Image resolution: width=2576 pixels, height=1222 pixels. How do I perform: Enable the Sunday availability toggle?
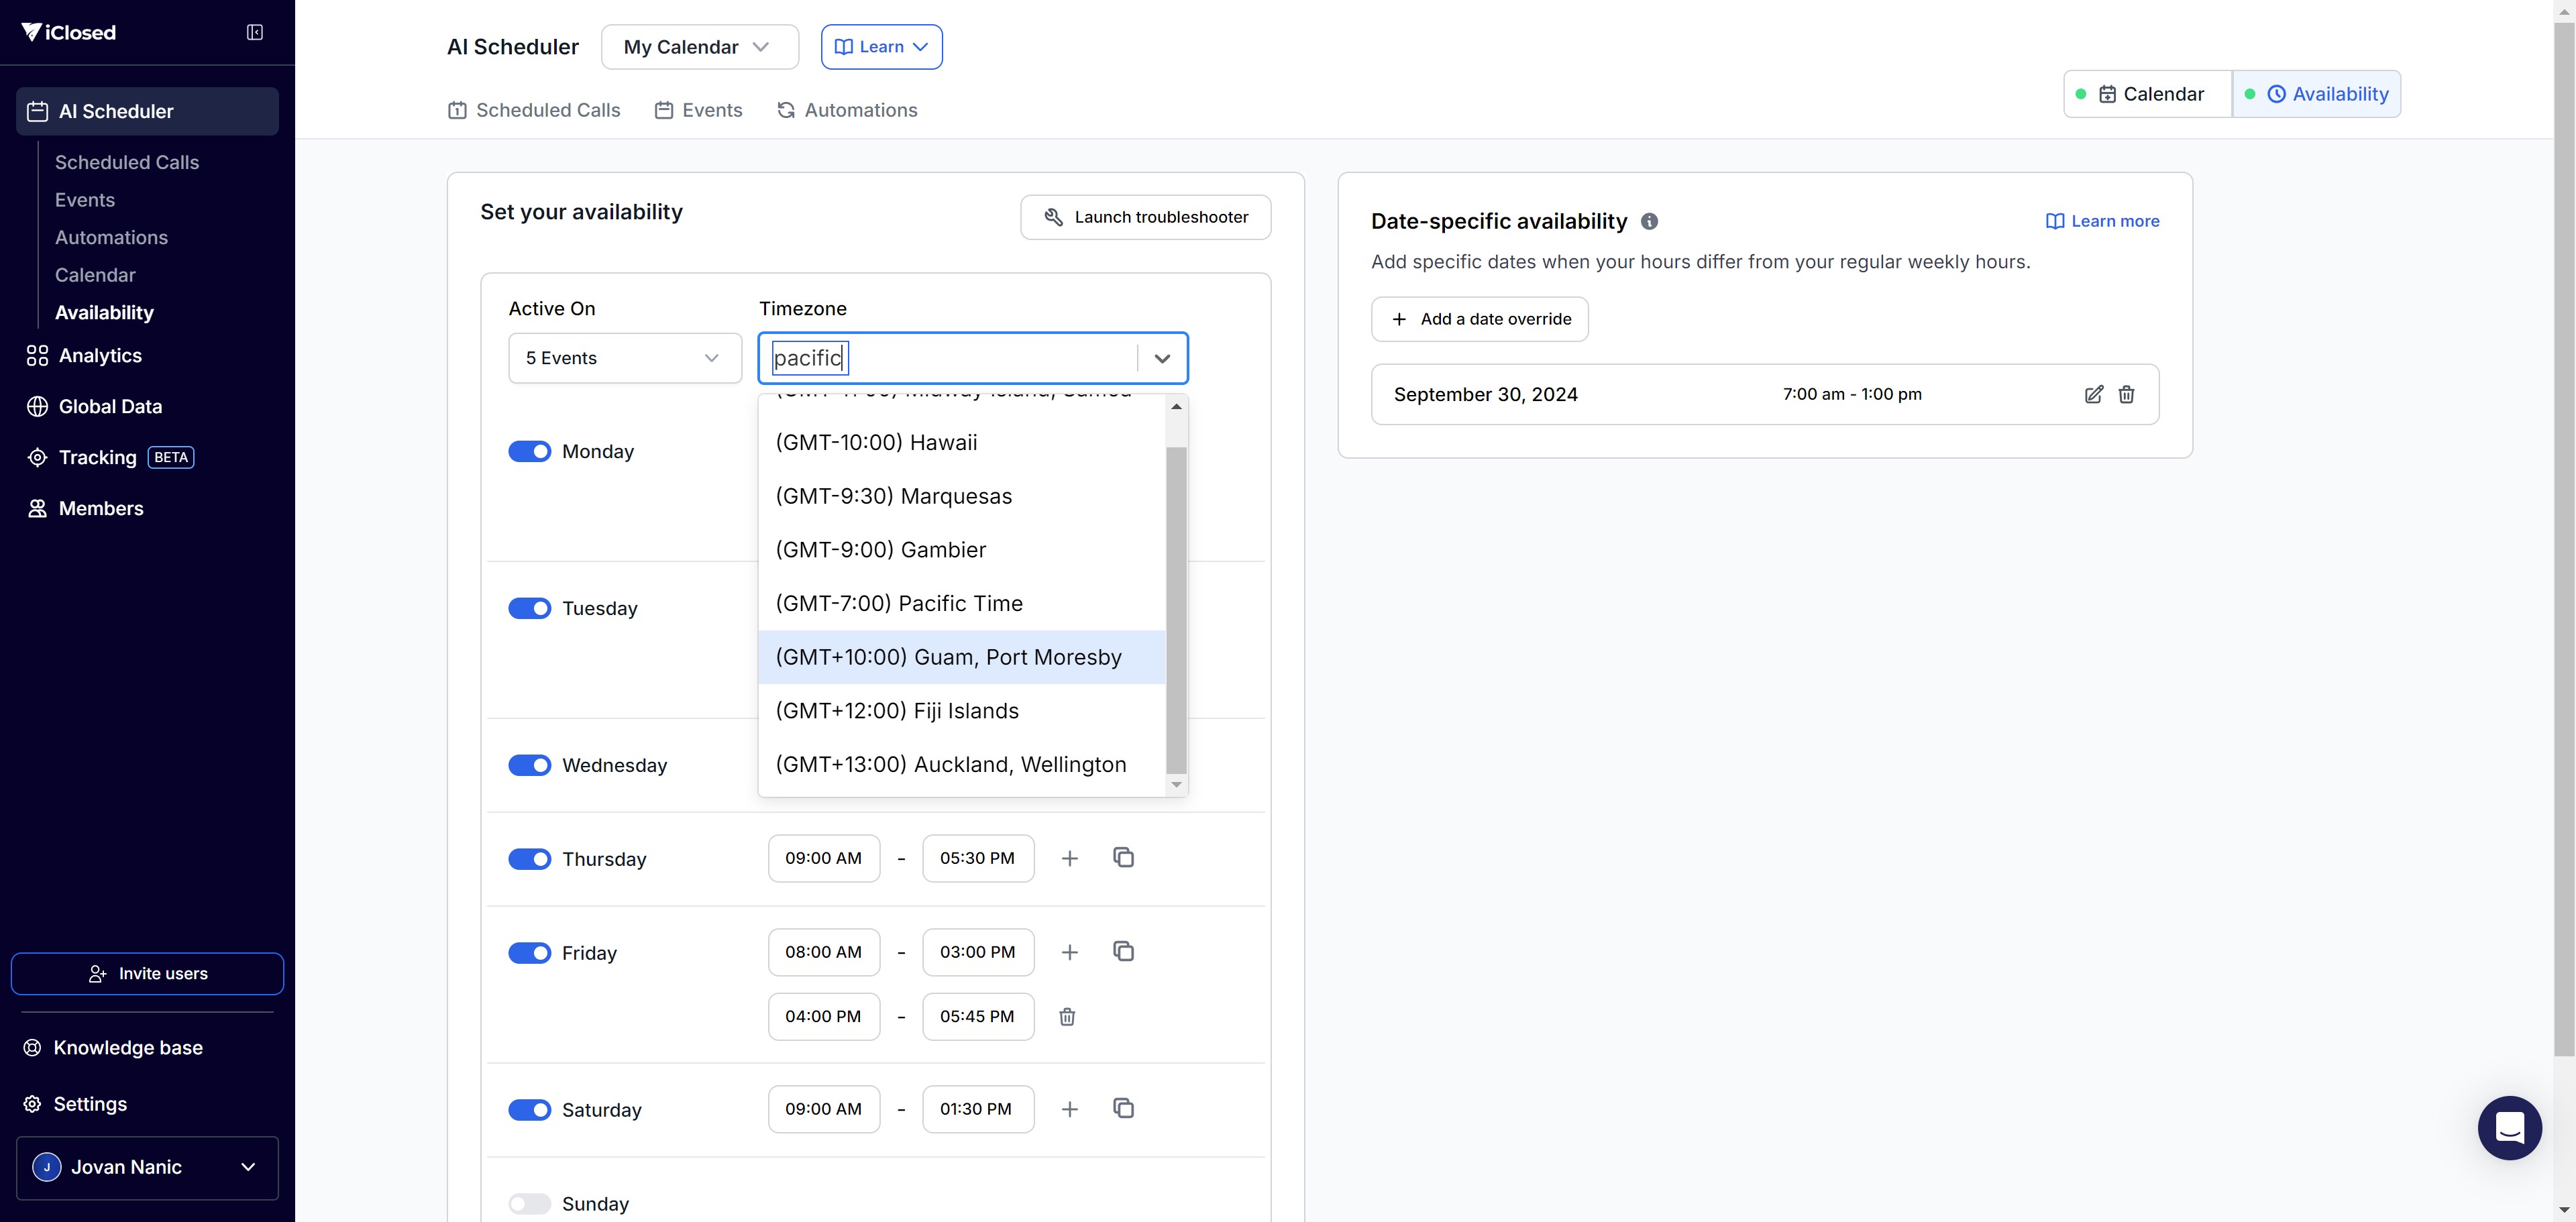[x=529, y=1203]
